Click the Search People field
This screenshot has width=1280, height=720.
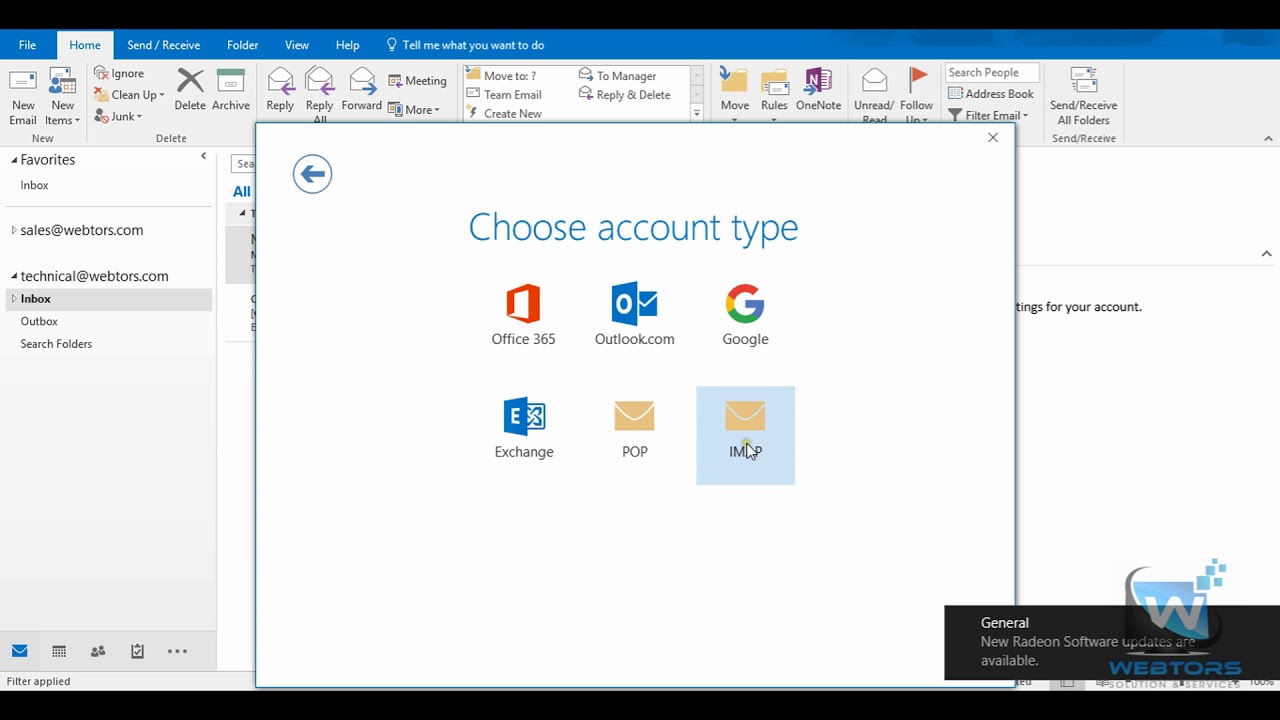coord(992,73)
